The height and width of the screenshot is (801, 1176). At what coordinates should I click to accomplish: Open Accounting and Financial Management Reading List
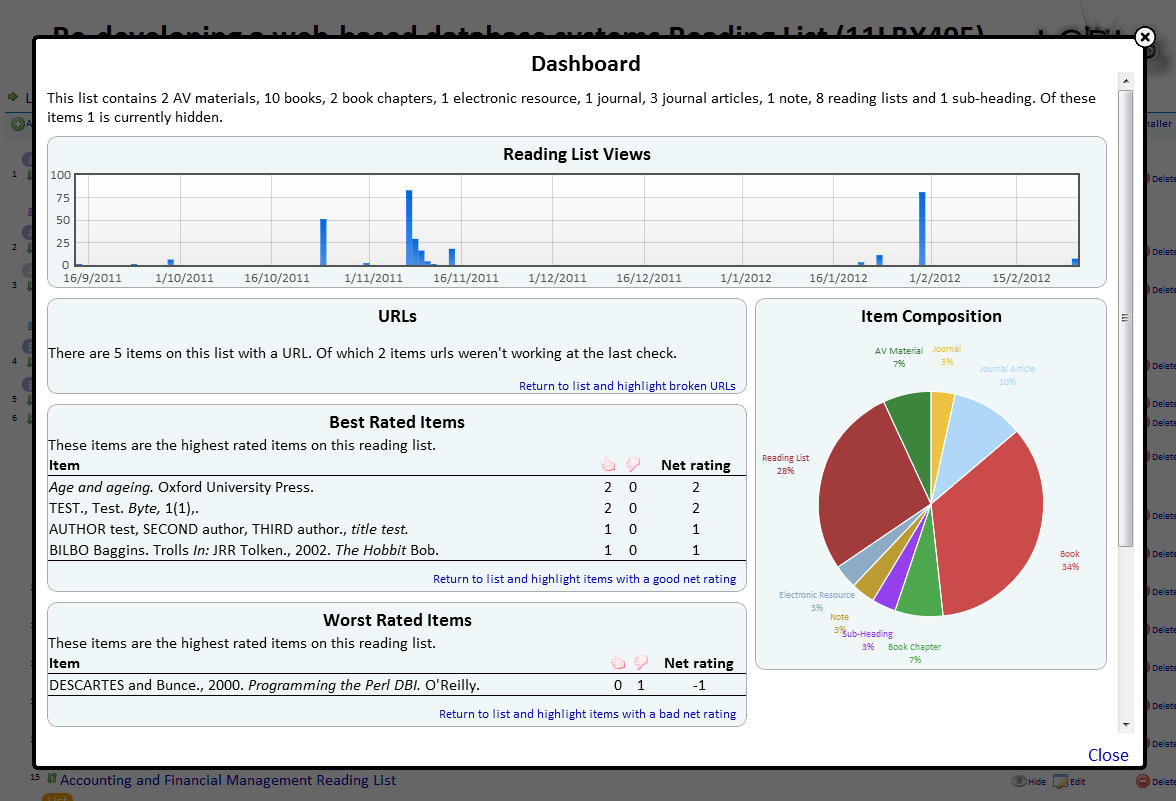227,780
